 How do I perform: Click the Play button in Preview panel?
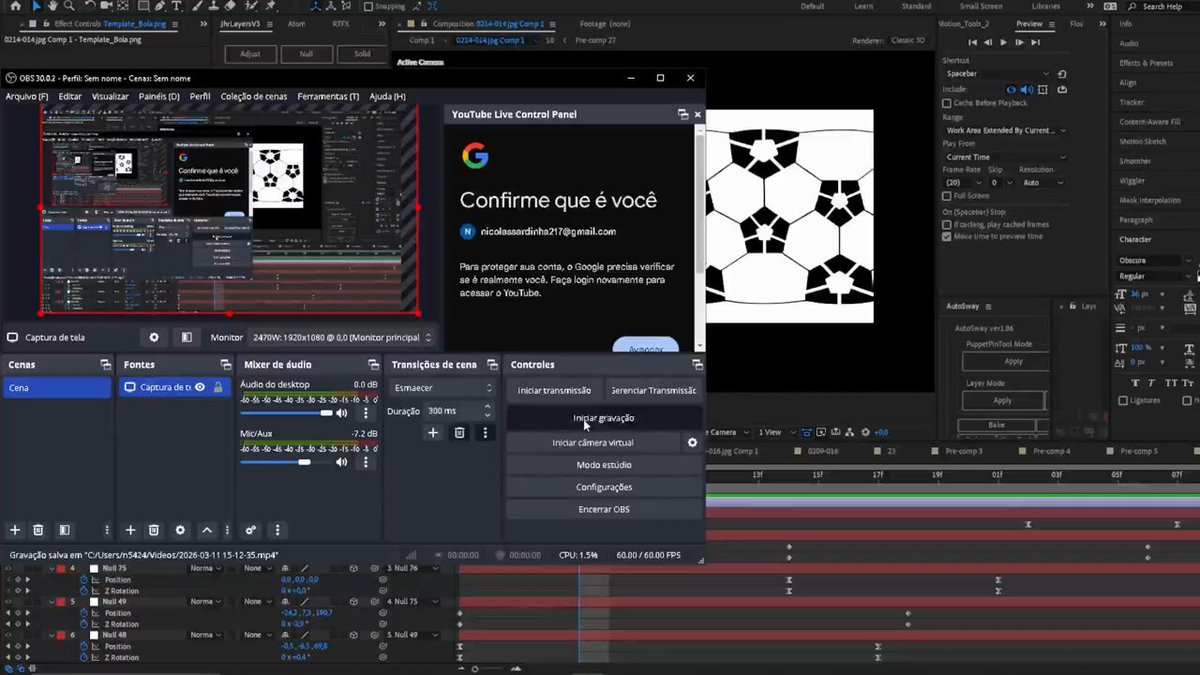pos(1003,42)
